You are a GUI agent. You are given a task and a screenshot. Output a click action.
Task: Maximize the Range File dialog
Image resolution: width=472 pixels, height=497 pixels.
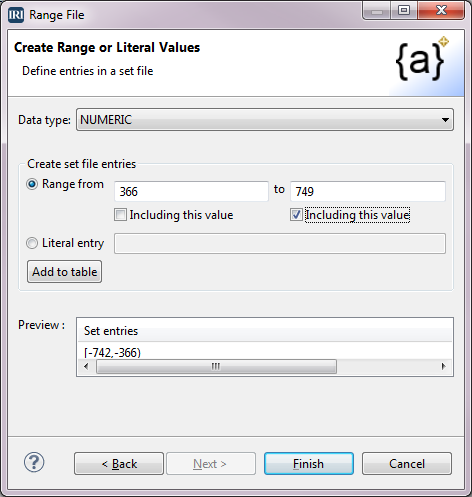pos(404,11)
